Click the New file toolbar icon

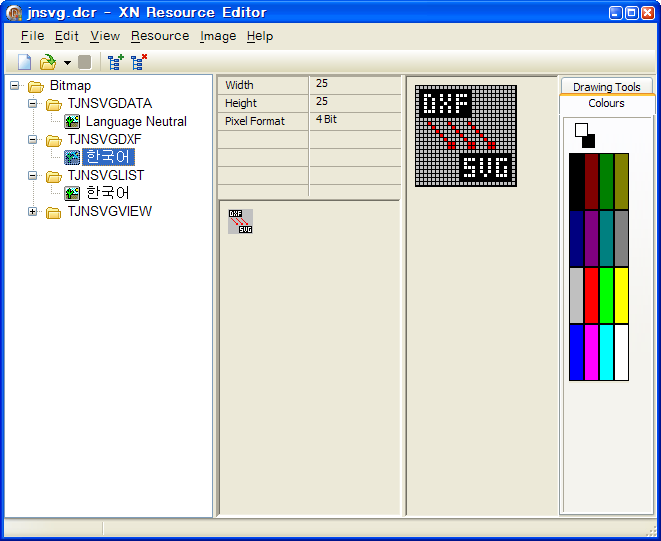(24, 62)
